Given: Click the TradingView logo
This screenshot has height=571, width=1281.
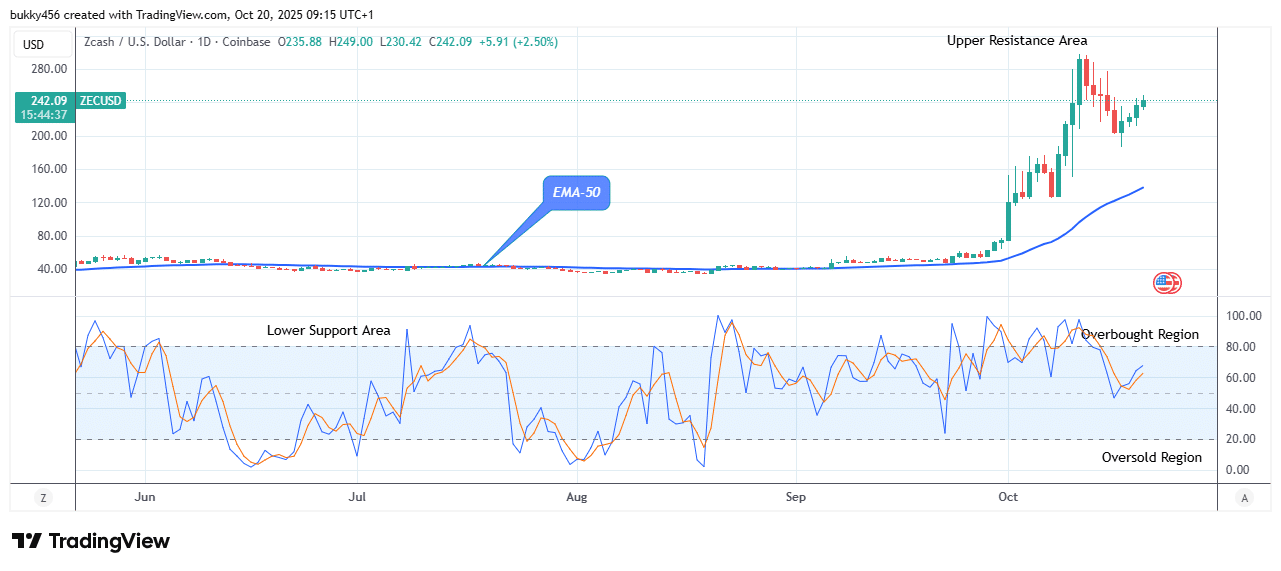Looking at the screenshot, I should click(91, 541).
